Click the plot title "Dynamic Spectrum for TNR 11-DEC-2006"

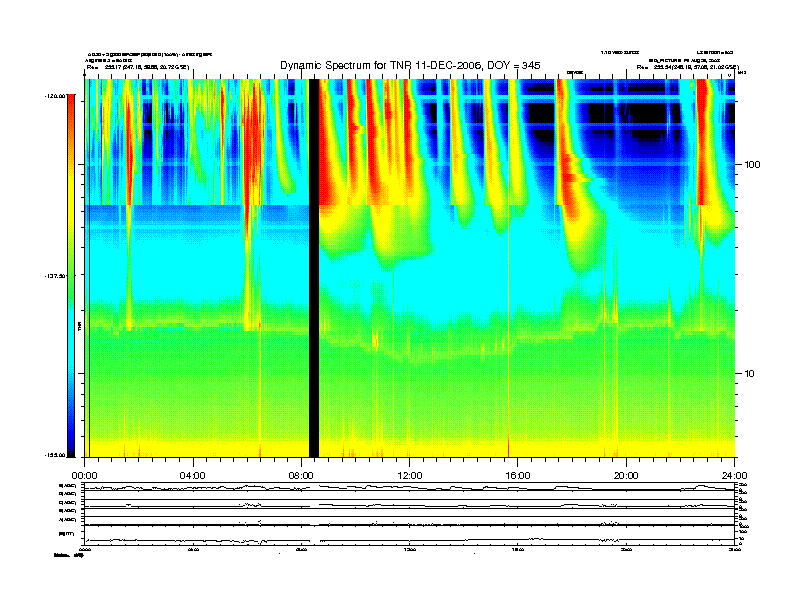[x=379, y=65]
